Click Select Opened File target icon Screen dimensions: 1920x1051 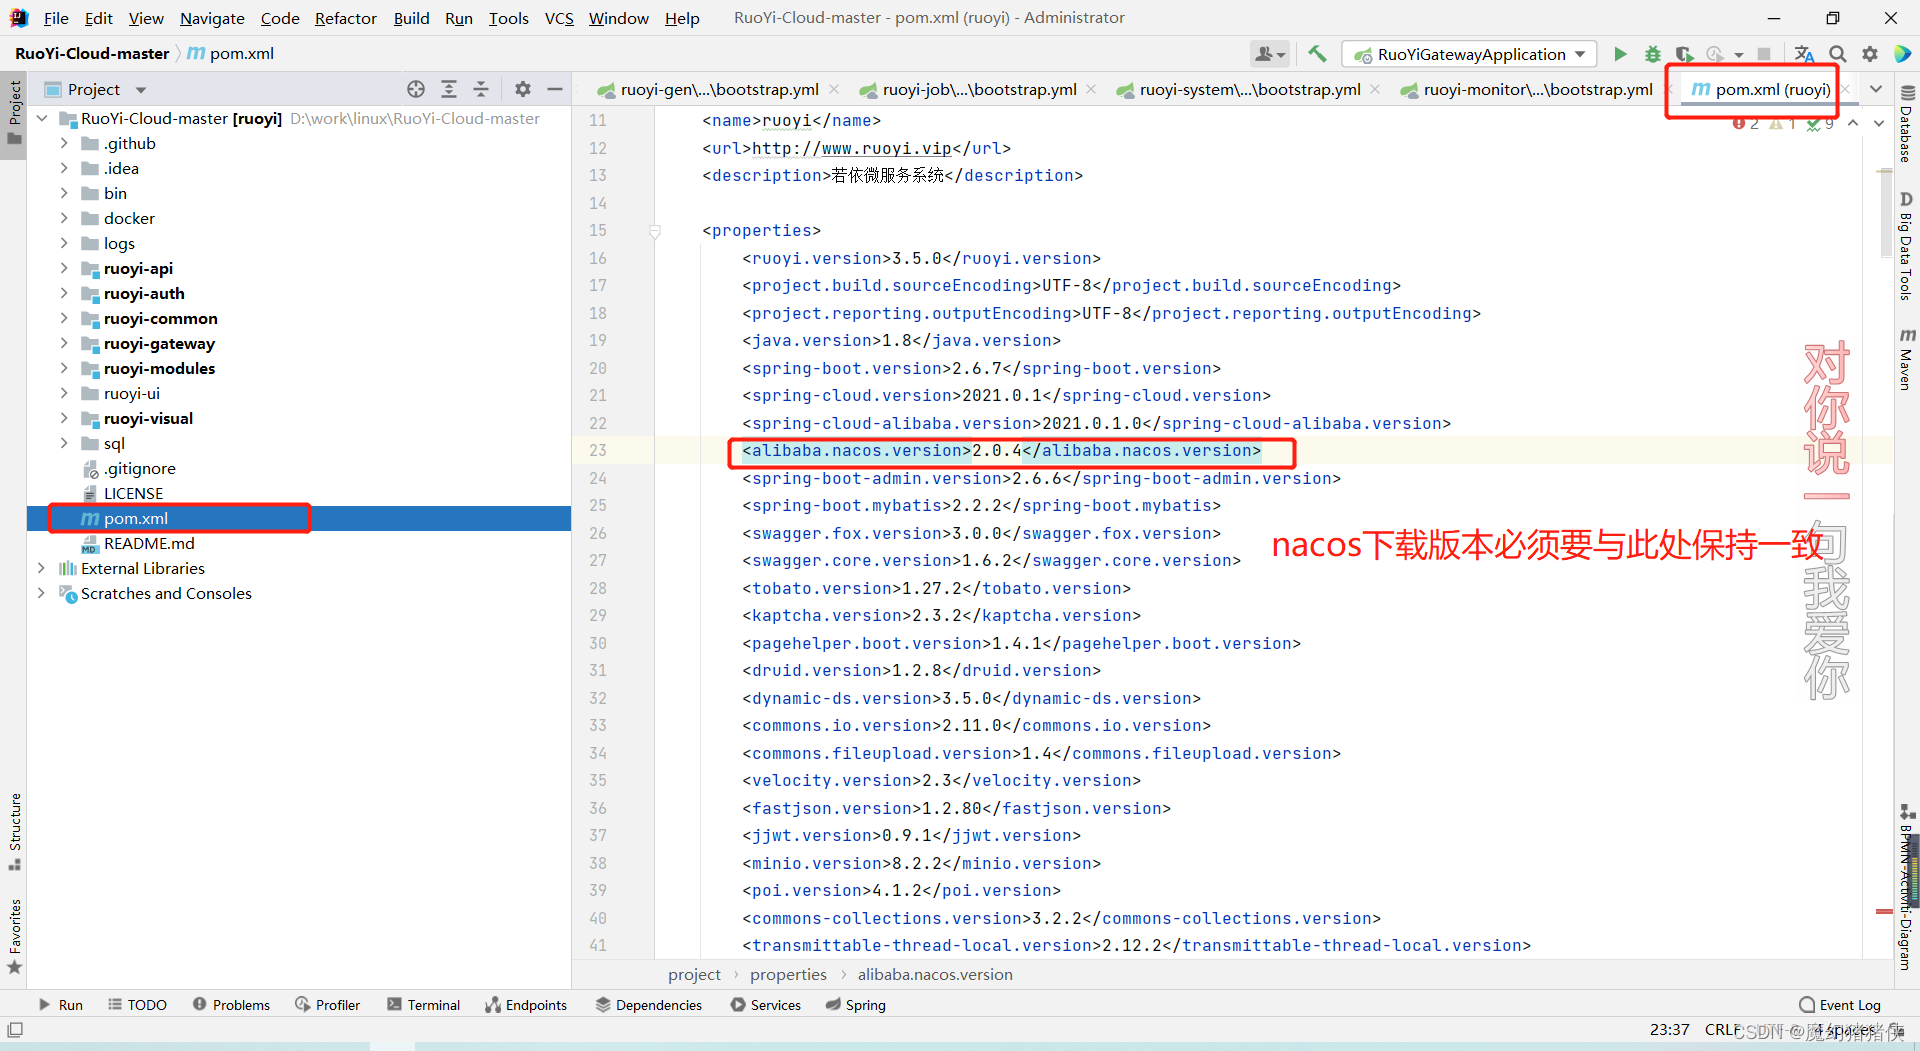pyautogui.click(x=416, y=89)
